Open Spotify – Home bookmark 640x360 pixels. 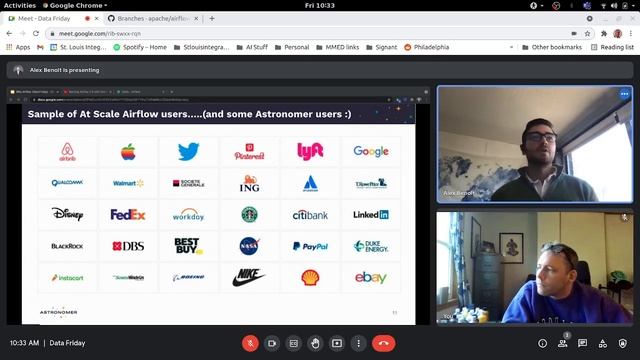click(x=140, y=47)
